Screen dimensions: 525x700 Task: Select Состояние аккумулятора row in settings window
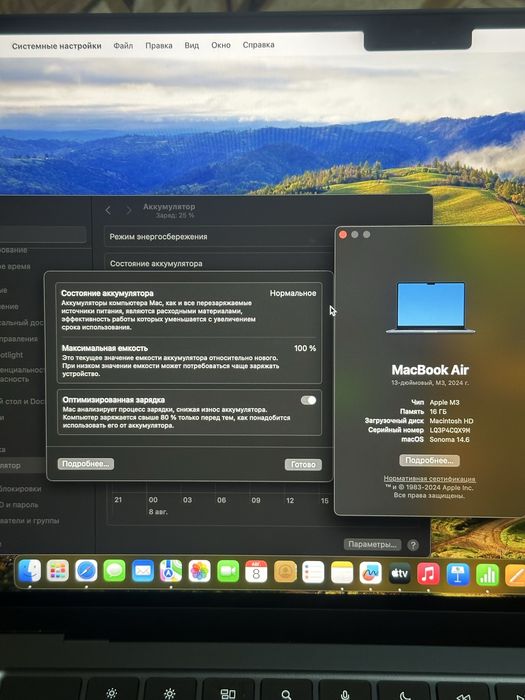(219, 262)
